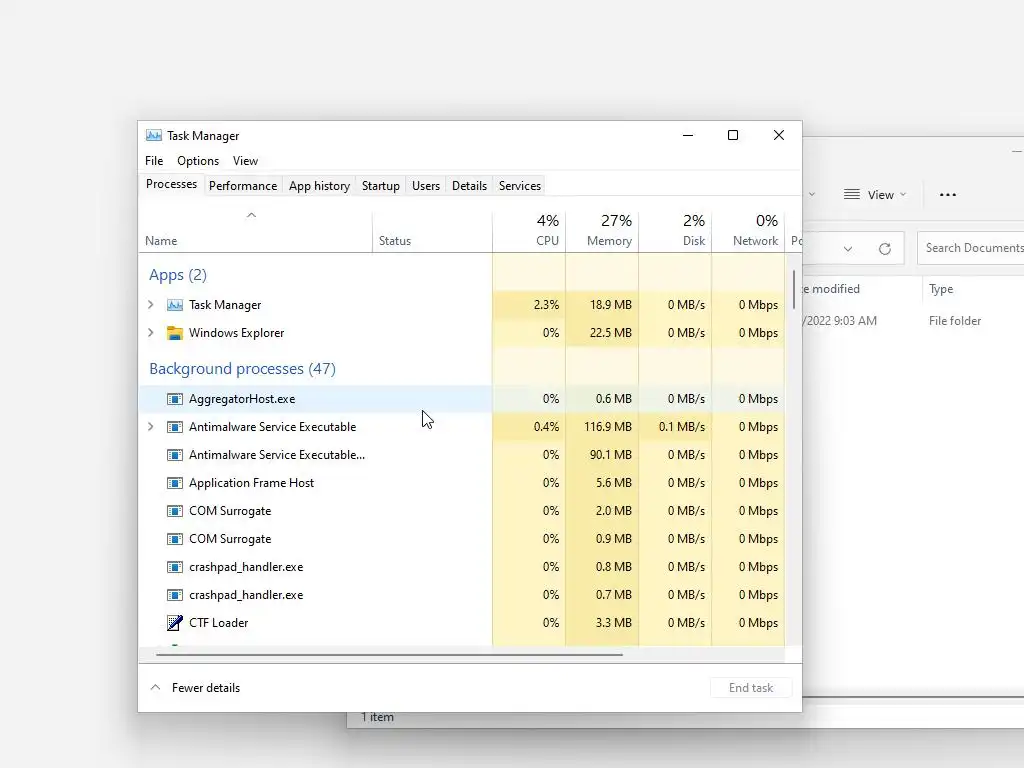The width and height of the screenshot is (1024, 768).
Task: Select the CTF Loader process name
Action: [219, 623]
